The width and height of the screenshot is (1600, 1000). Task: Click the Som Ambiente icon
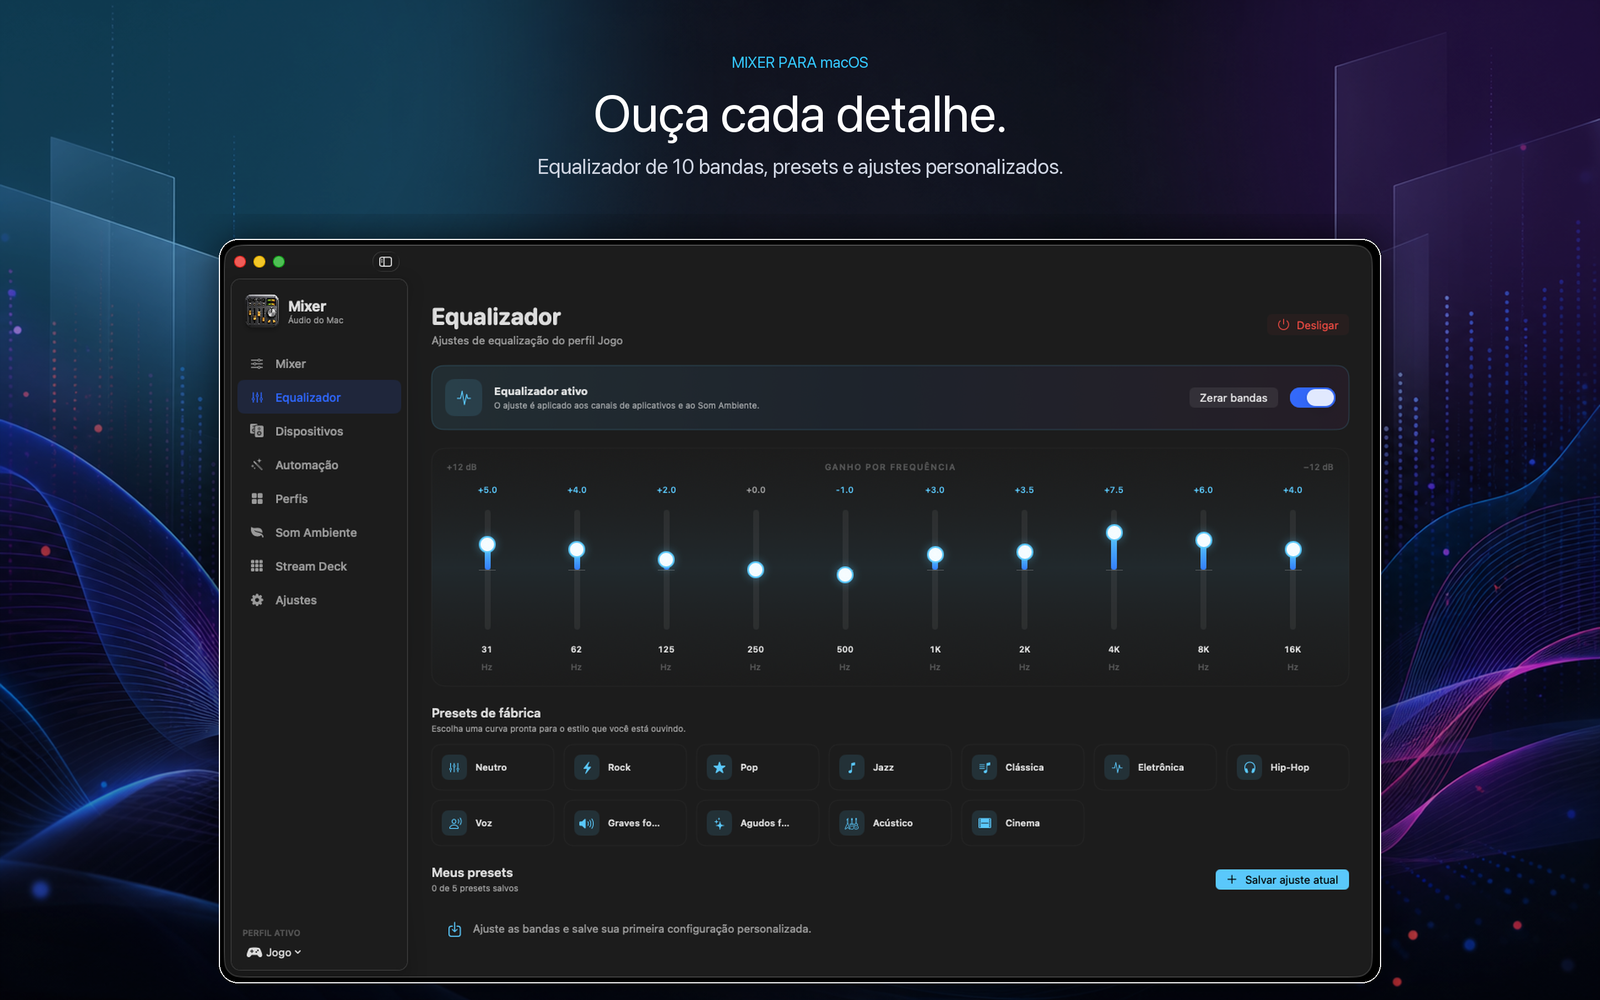(257, 533)
